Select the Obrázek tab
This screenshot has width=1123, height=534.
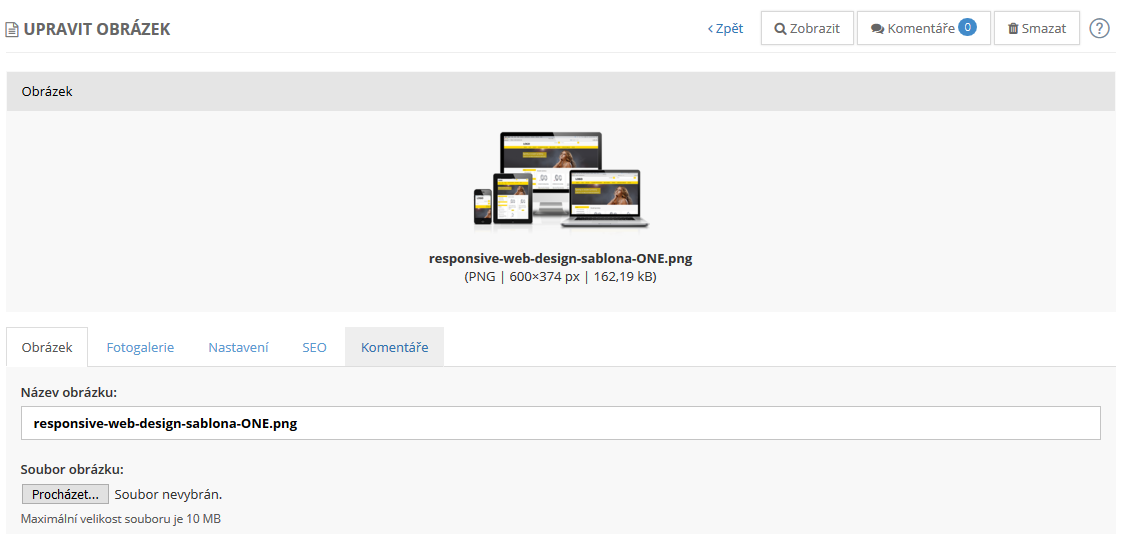47,347
